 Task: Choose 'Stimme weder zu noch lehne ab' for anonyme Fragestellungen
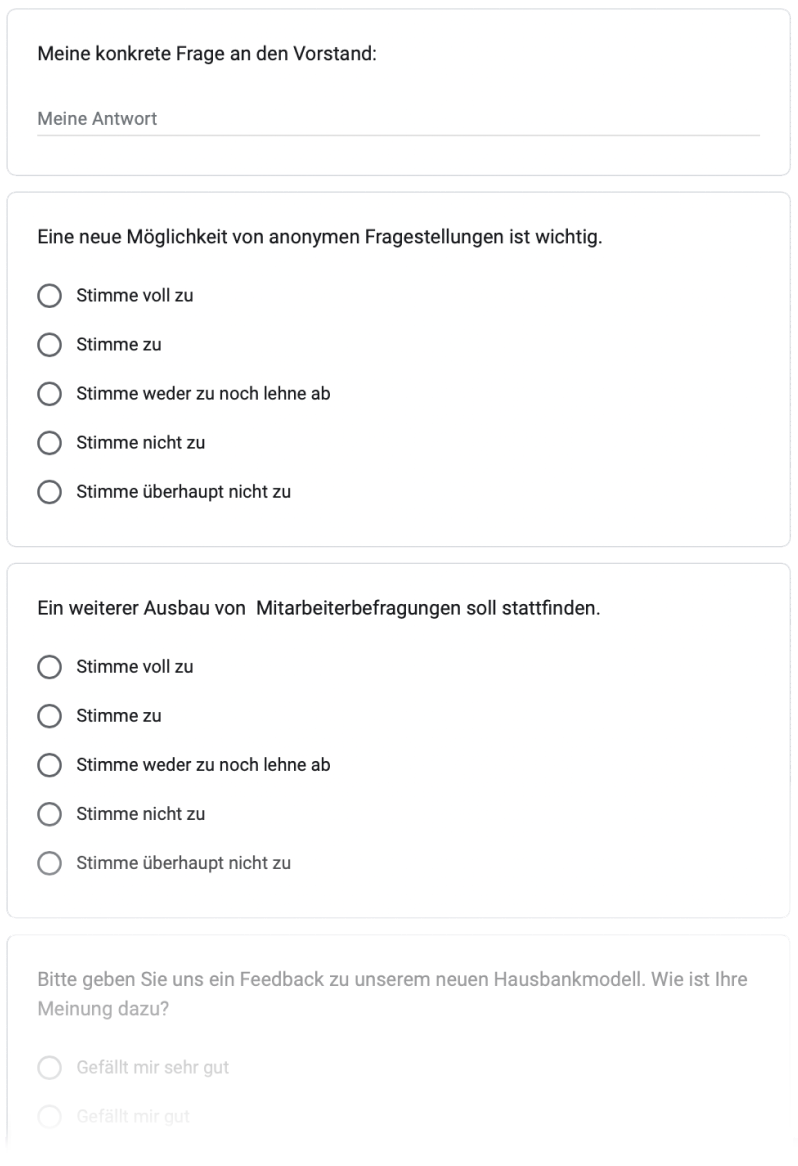tap(49, 394)
